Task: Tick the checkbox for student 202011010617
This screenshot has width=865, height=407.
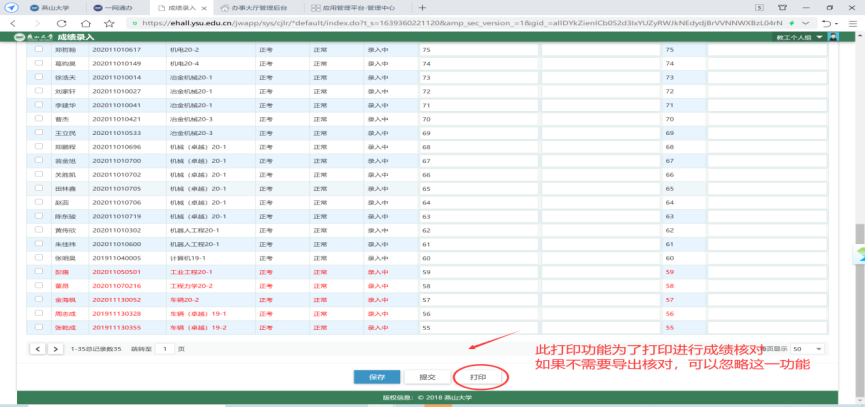Action: [39, 48]
